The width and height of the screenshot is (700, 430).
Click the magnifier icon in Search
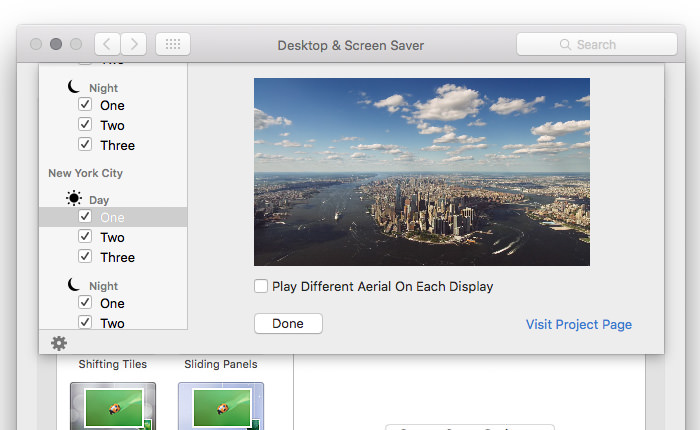[x=565, y=45]
